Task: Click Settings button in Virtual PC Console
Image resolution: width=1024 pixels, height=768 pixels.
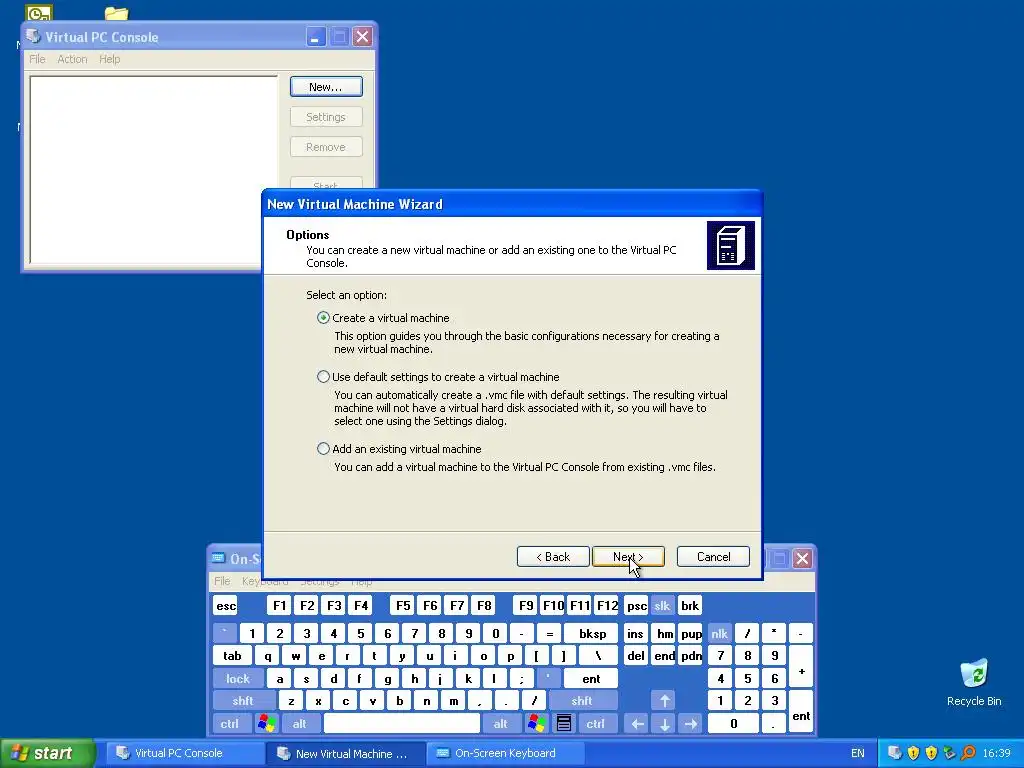Action: click(x=326, y=117)
